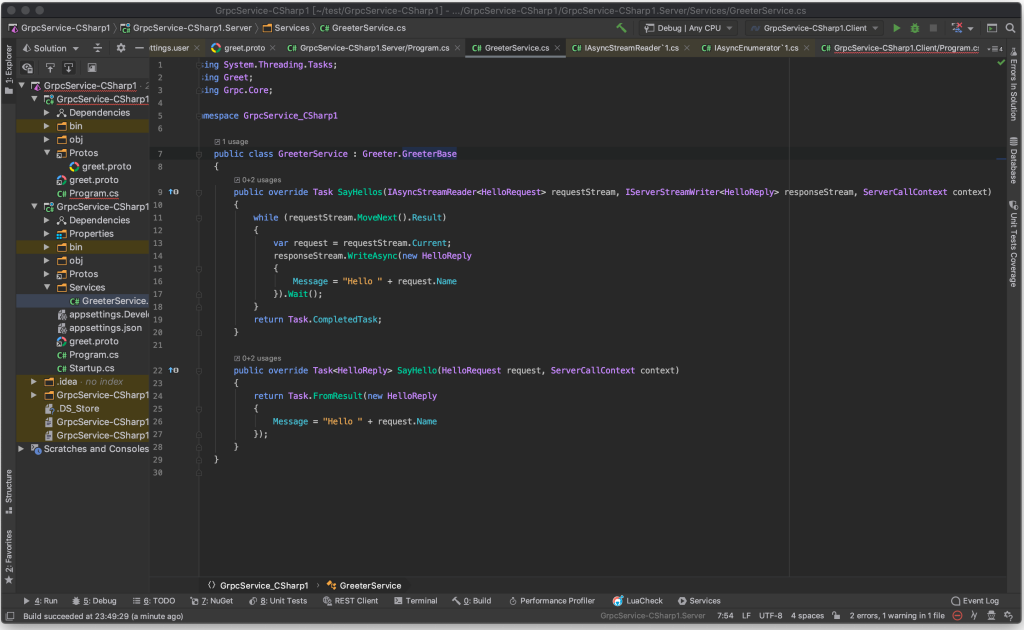Close the GreeterService.cs editor tab
1024x630 pixels.
[x=557, y=48]
